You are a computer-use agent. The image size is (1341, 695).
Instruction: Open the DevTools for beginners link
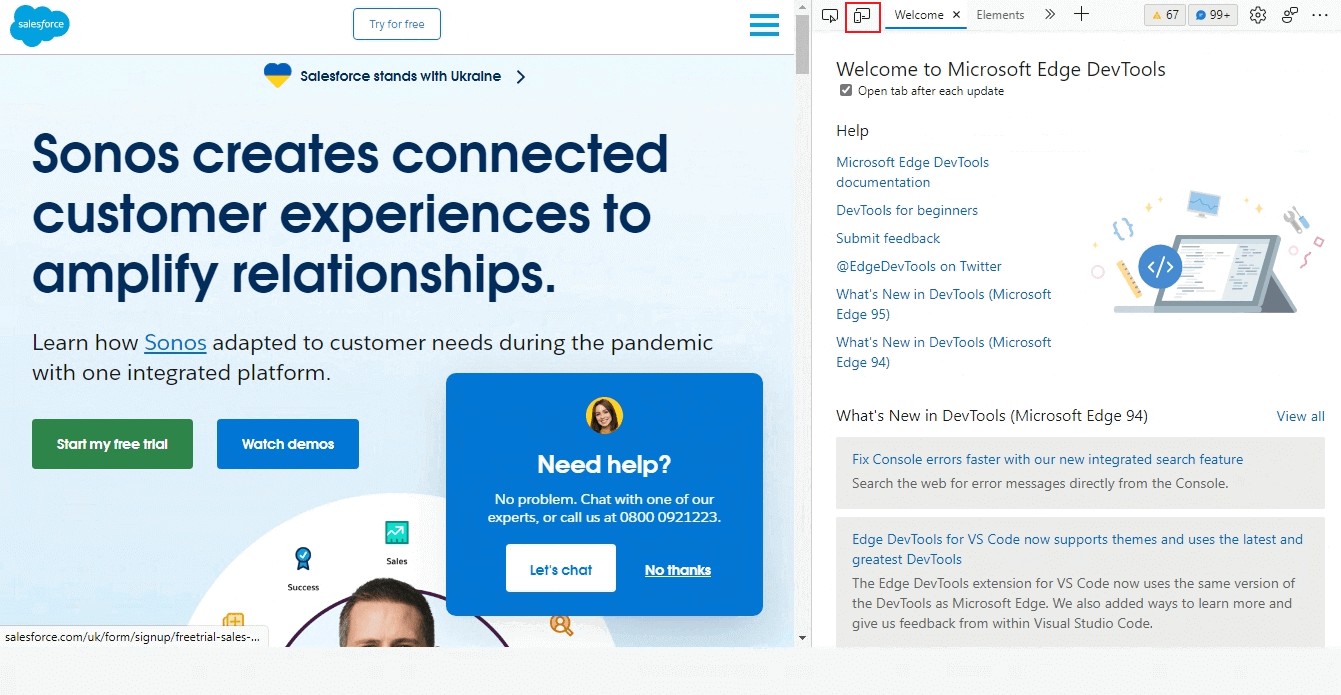click(906, 210)
